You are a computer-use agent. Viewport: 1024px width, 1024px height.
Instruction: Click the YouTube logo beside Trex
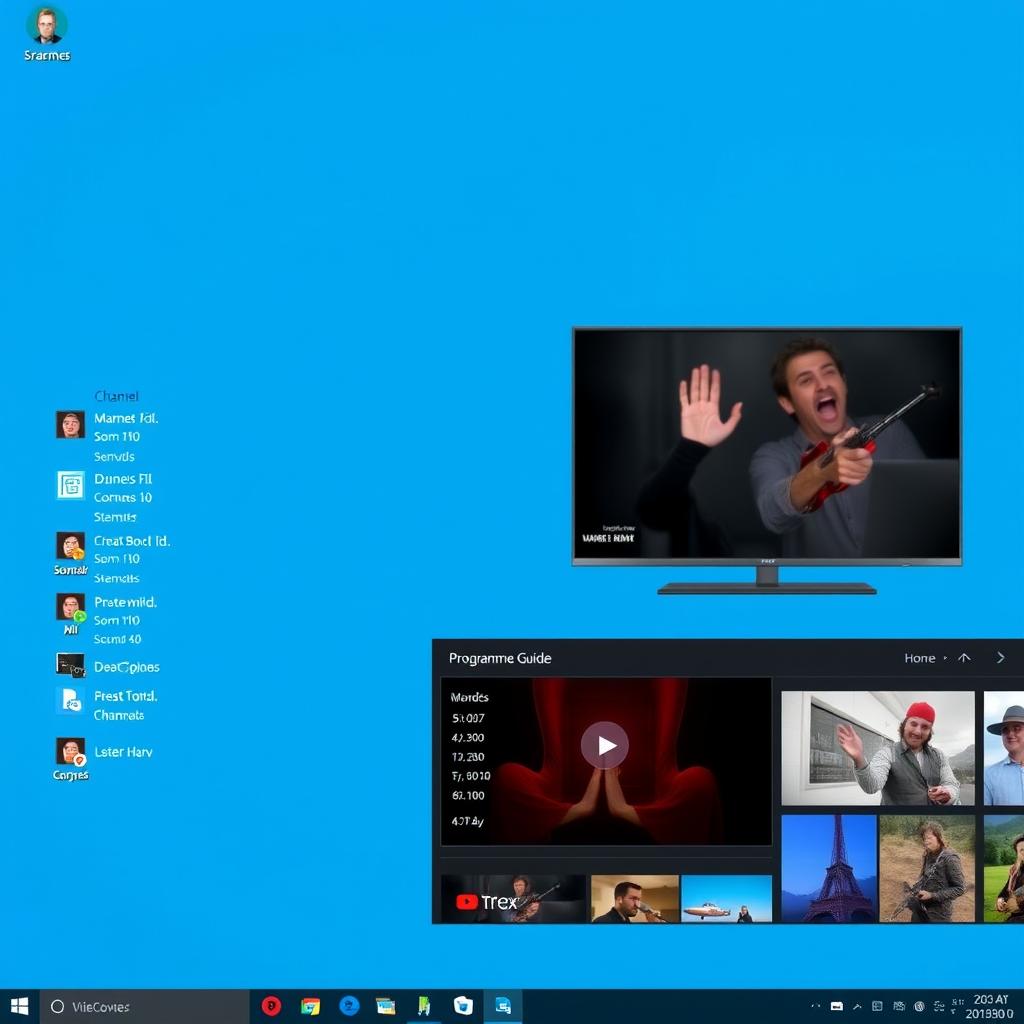point(466,900)
